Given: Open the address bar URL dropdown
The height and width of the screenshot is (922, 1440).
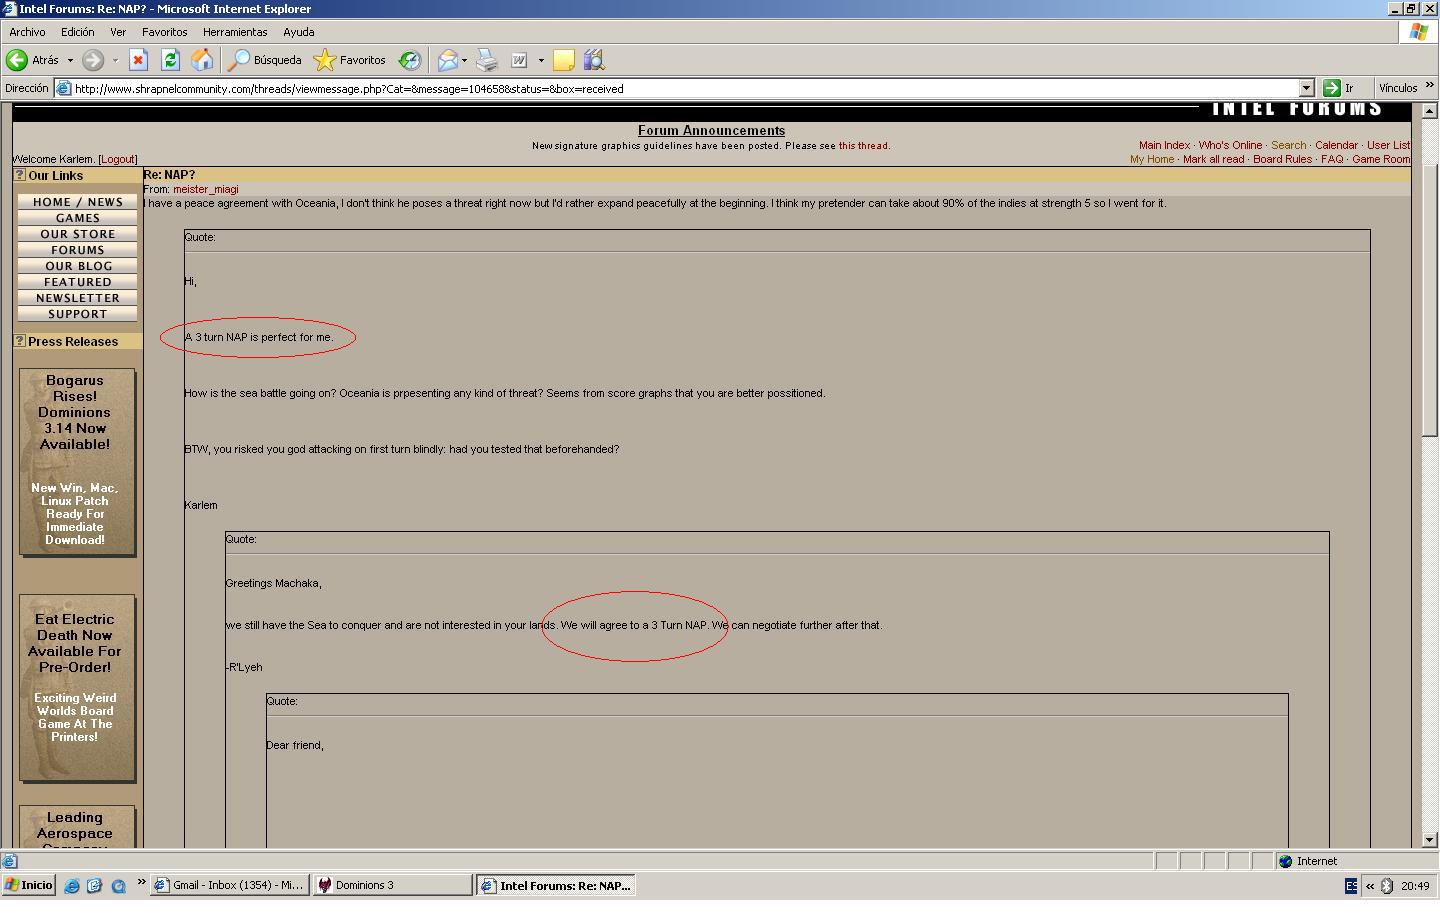Looking at the screenshot, I should click(x=1305, y=88).
